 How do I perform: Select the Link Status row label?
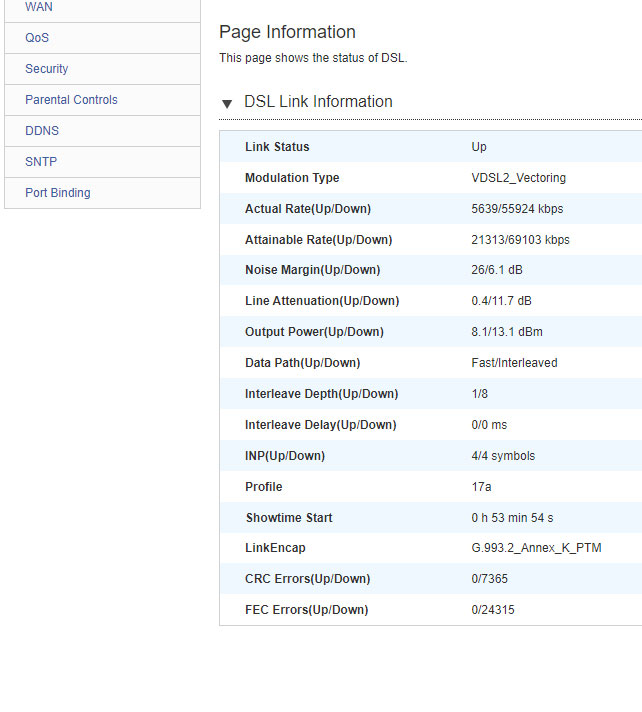[x=277, y=147]
